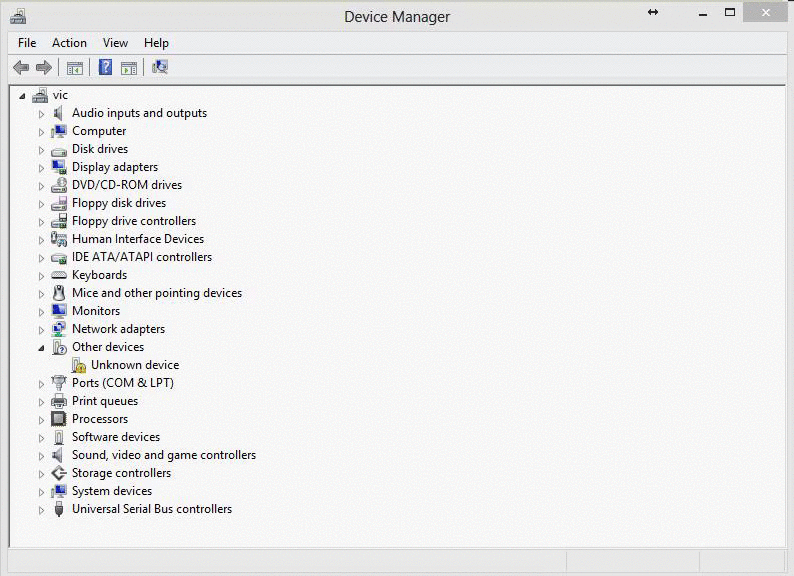Click the Monitors icon
794x576 pixels.
pos(59,311)
